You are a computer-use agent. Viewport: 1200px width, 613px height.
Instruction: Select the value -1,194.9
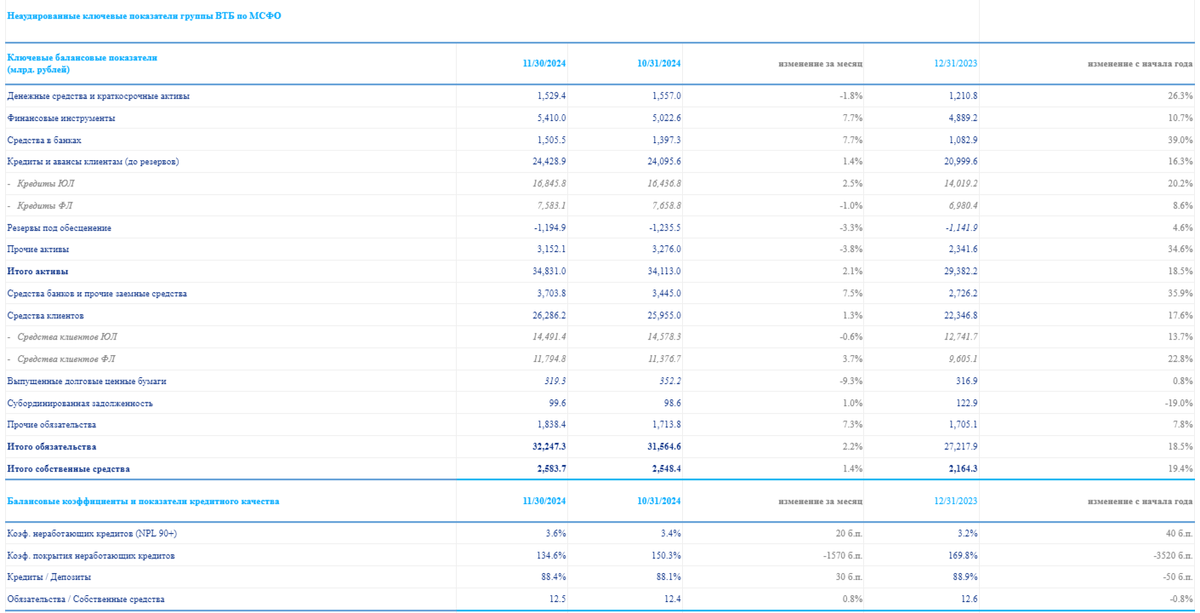[551, 228]
